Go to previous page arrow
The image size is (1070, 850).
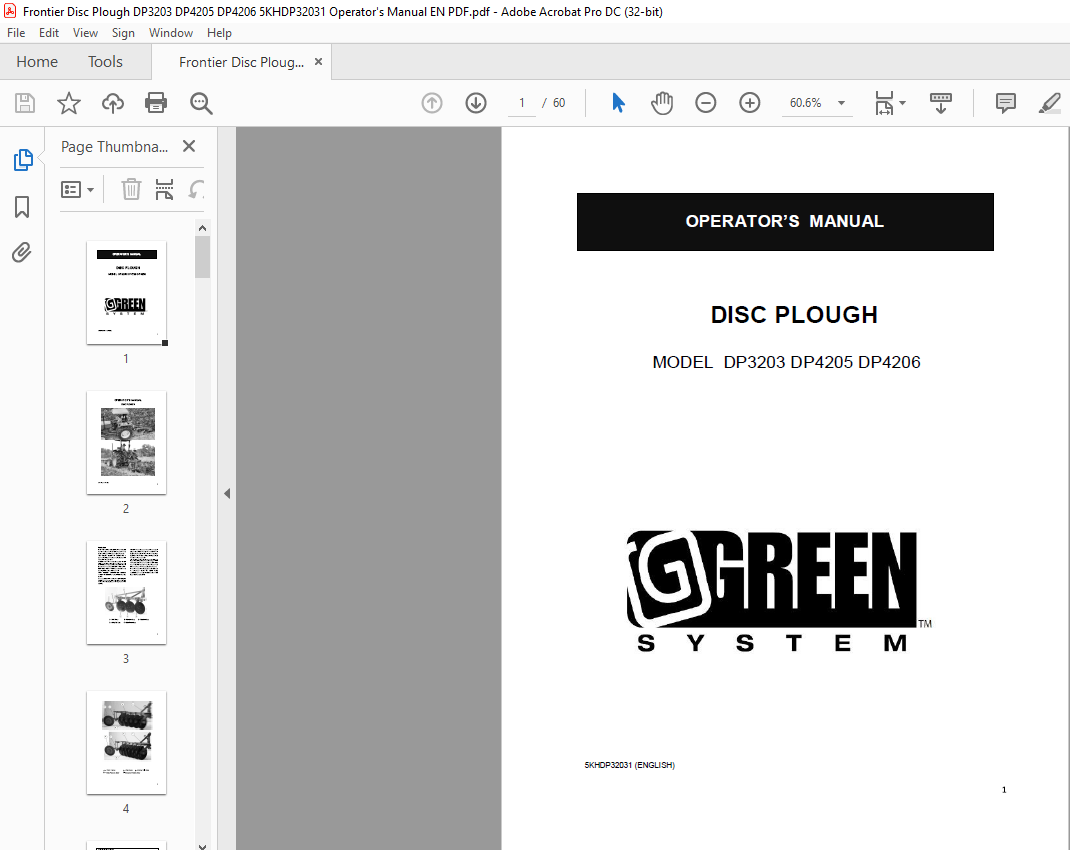coord(432,103)
